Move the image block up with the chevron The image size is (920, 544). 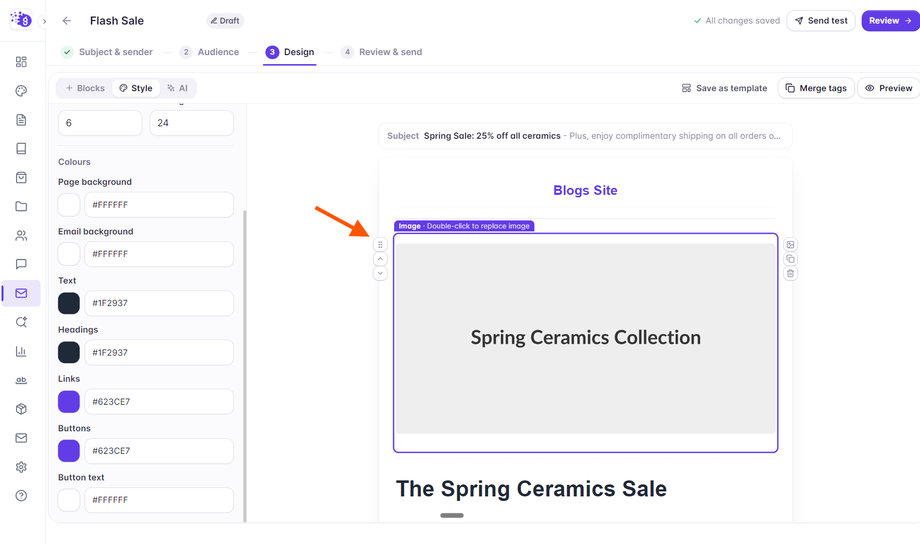pyautogui.click(x=380, y=259)
